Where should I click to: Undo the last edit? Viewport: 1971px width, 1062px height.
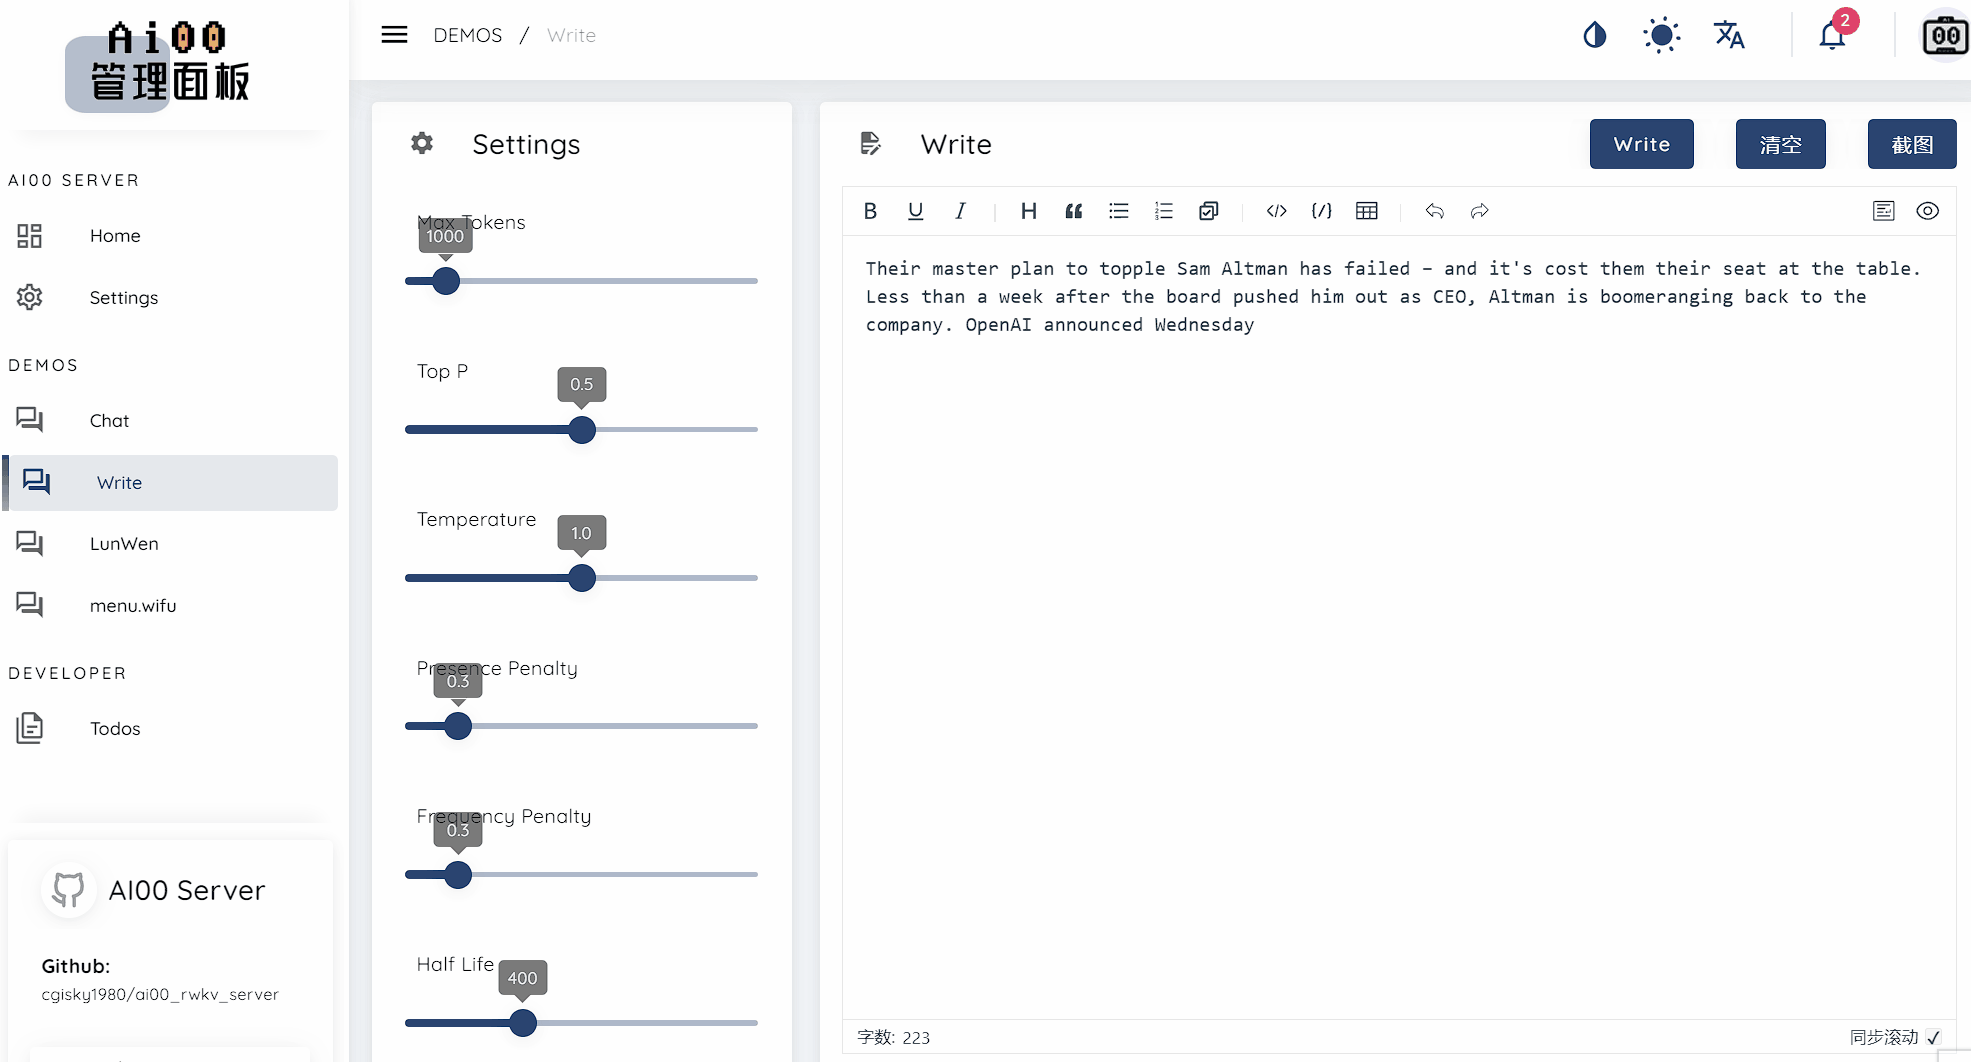coord(1435,211)
